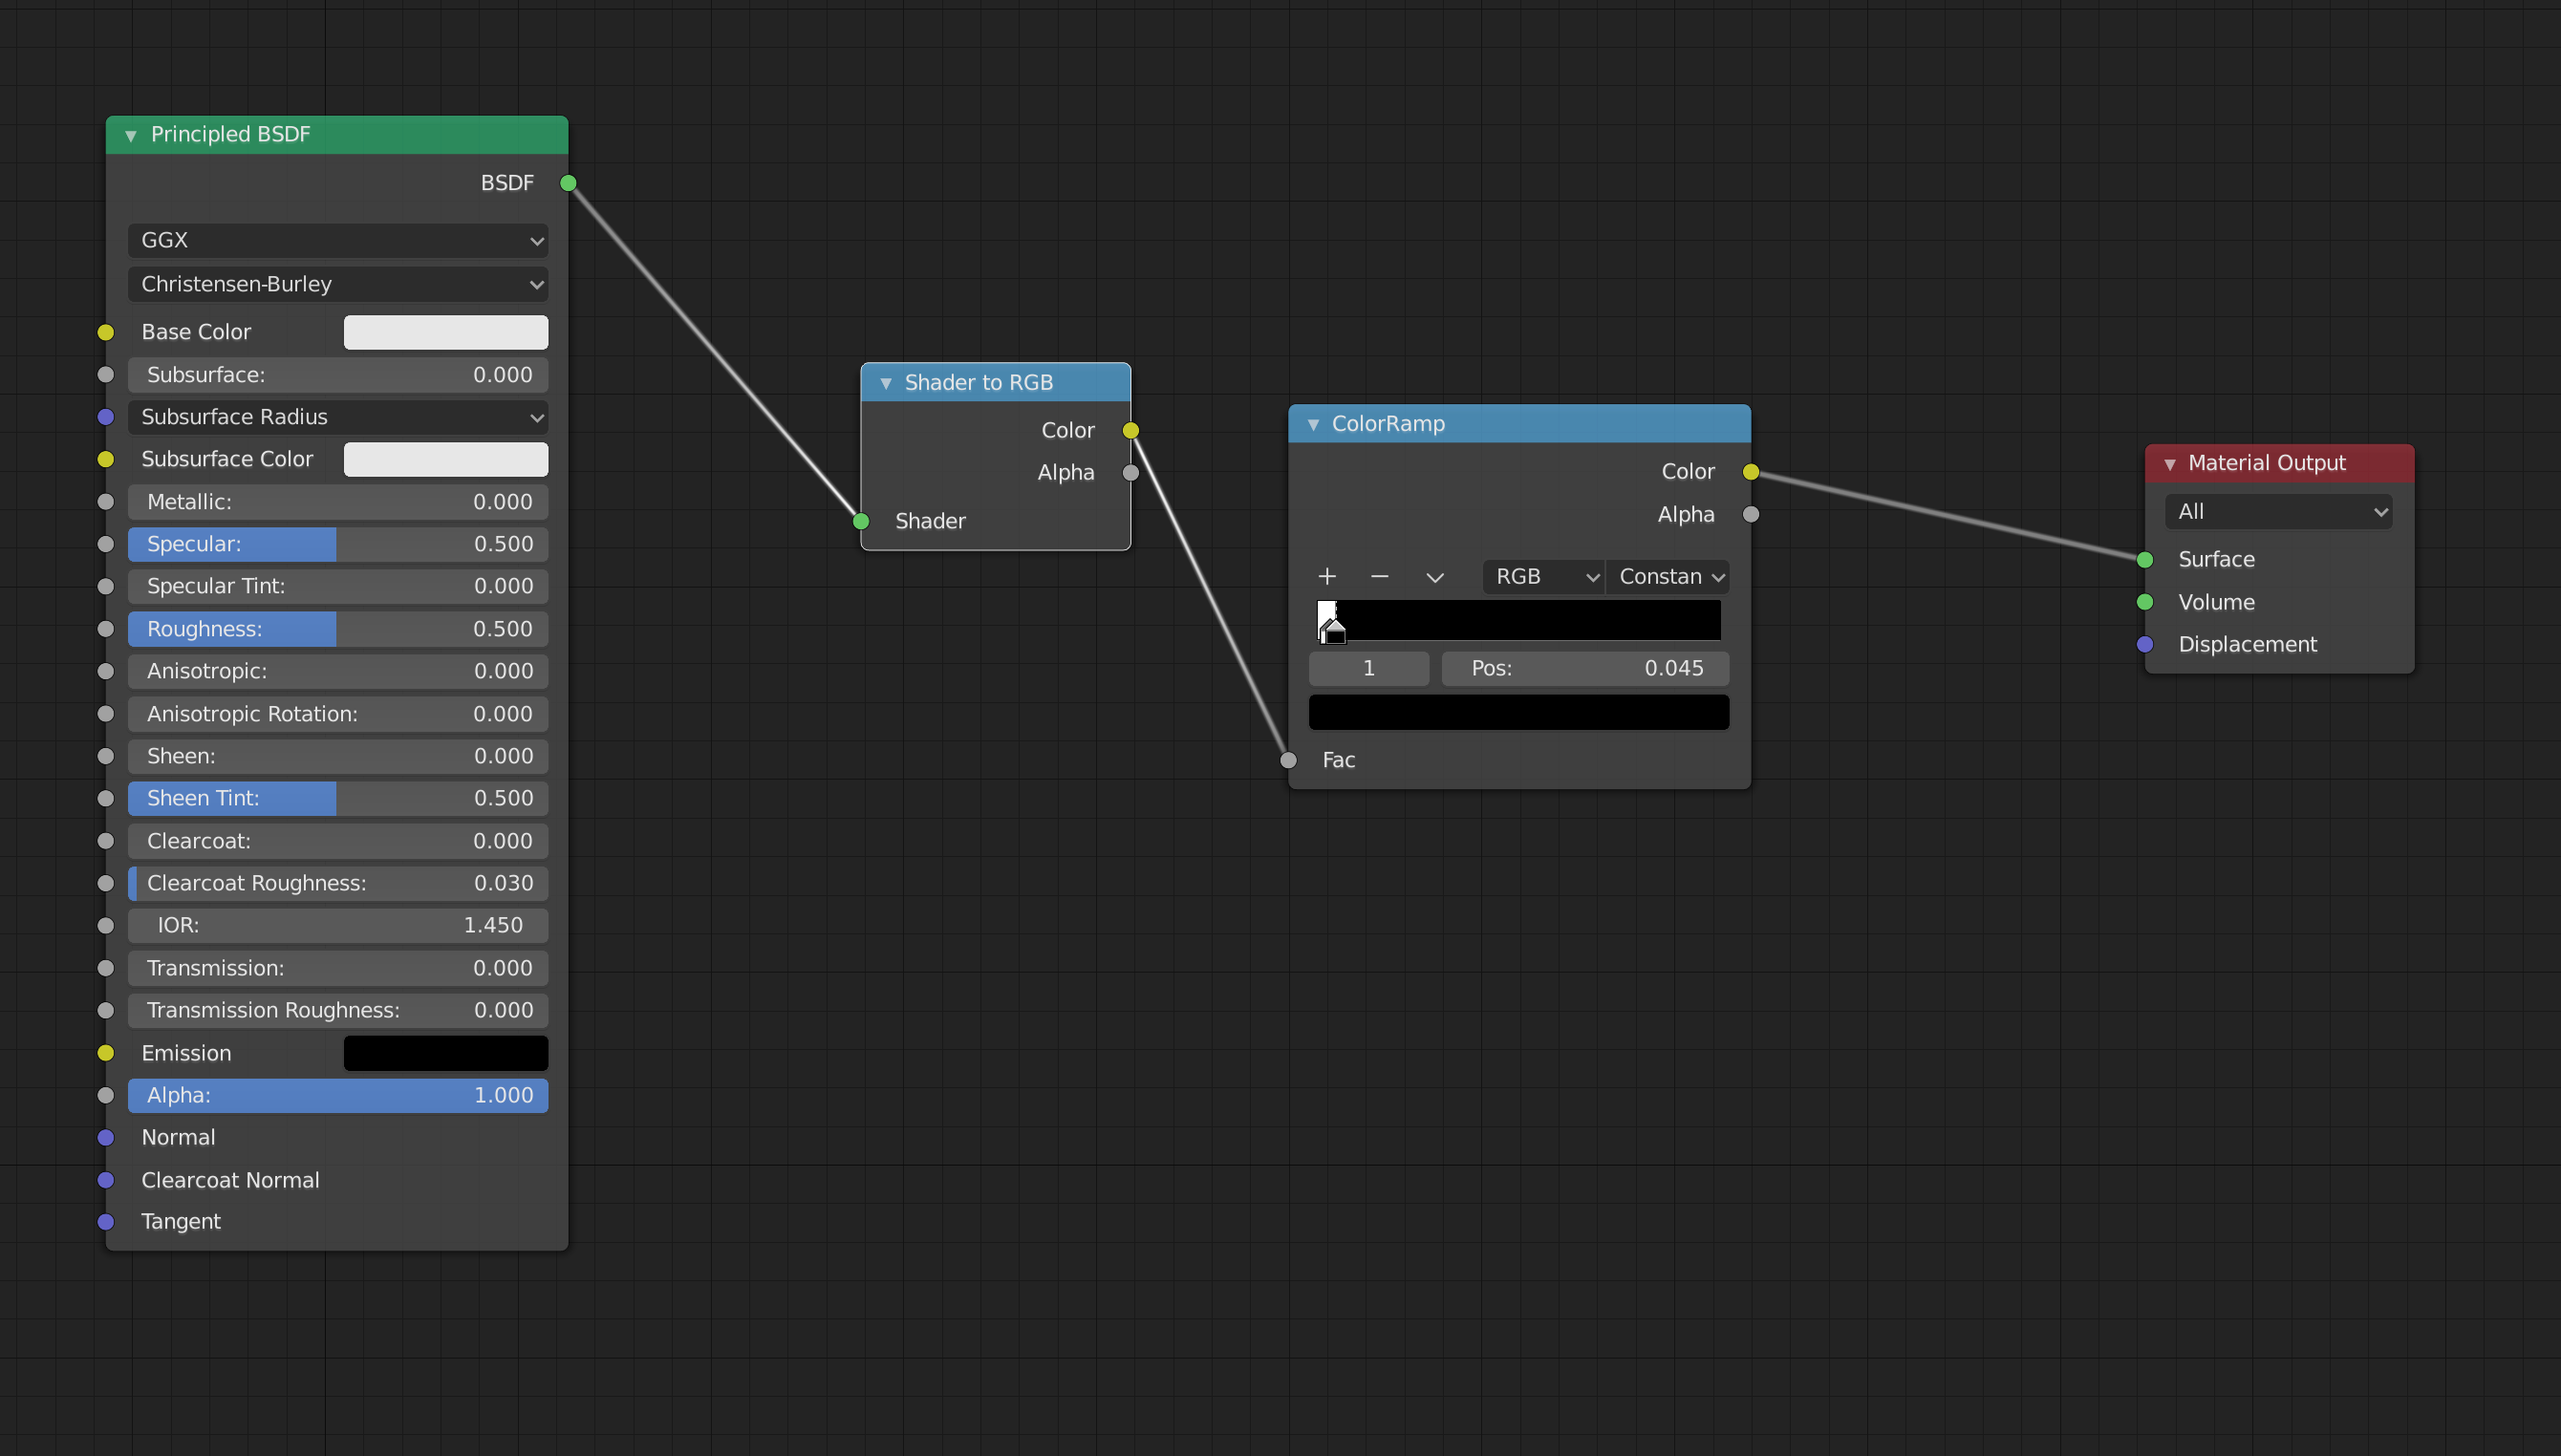Open the ColorRamp tools chevron menu
This screenshot has height=1456, width=2561.
point(1434,577)
